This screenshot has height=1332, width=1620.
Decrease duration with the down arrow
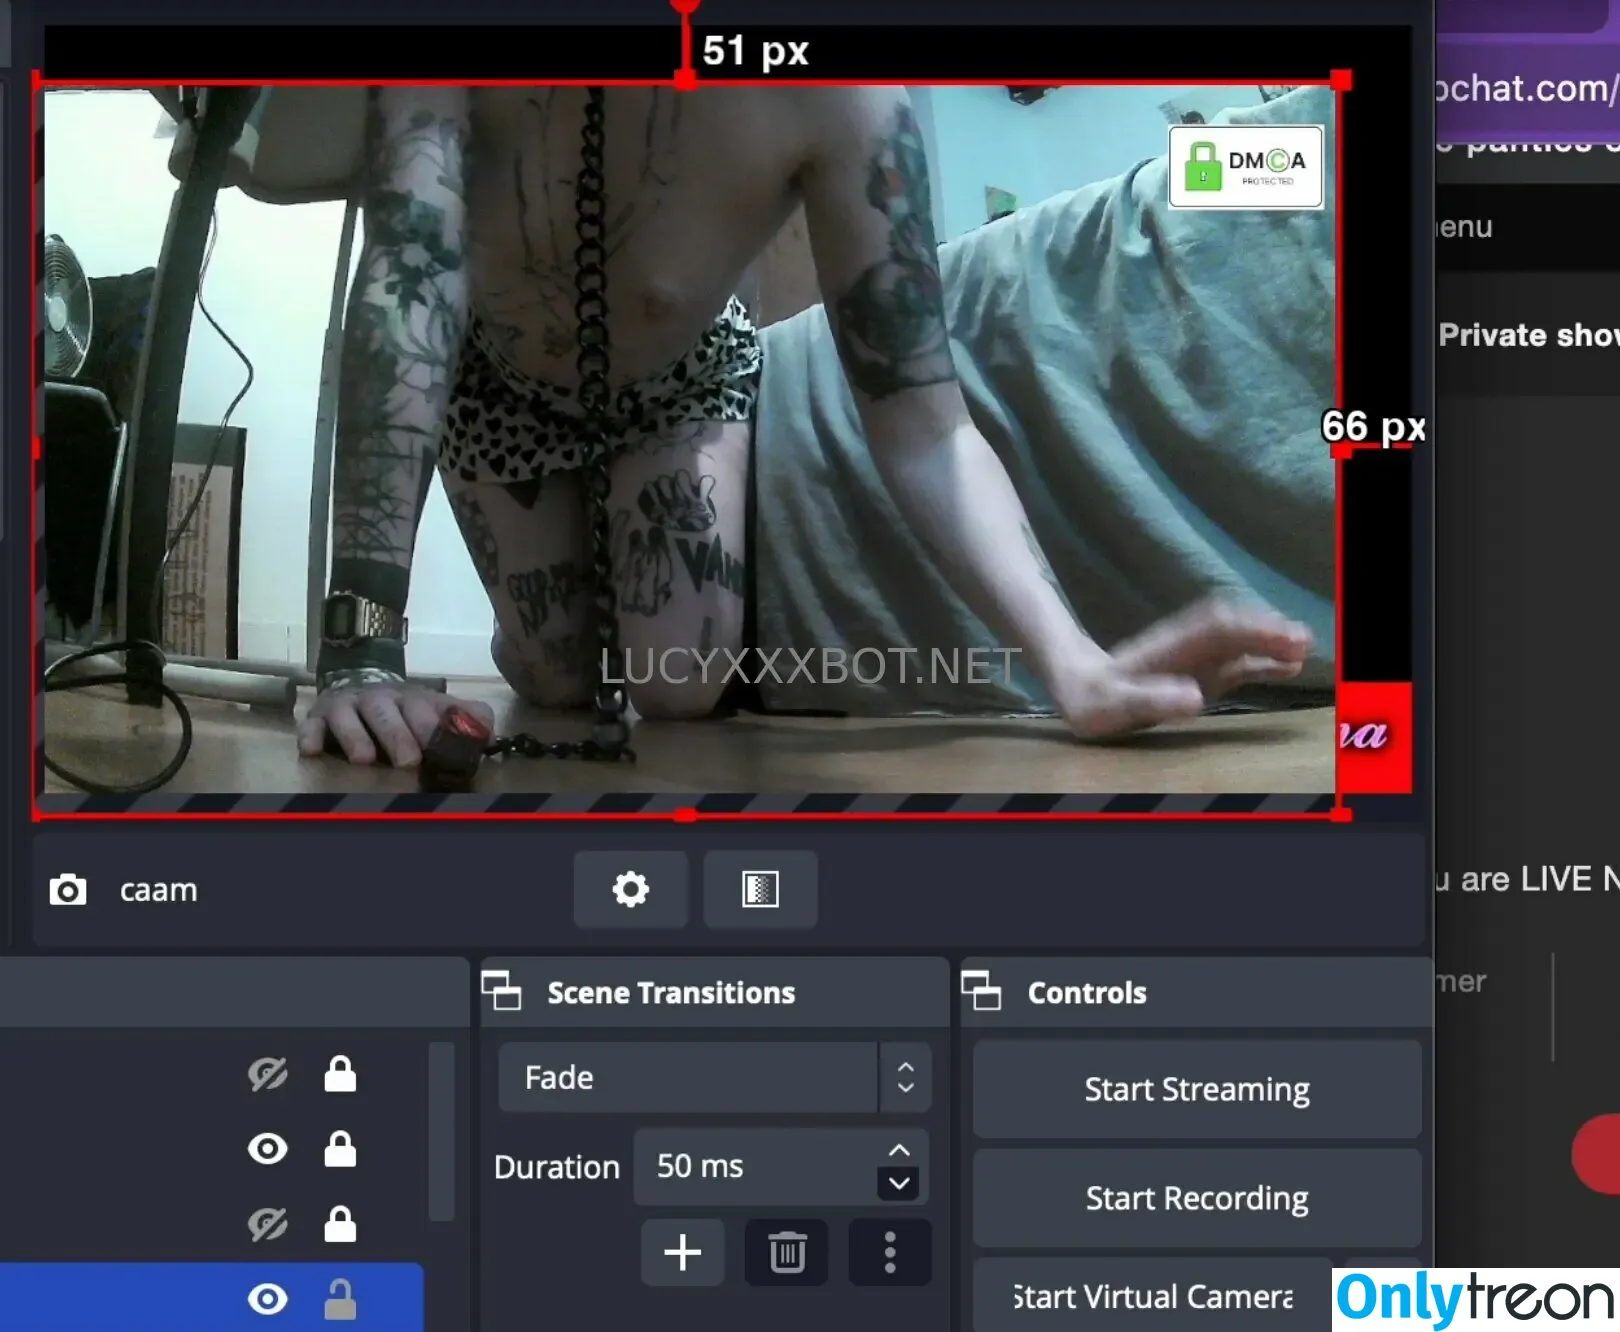(x=899, y=1184)
